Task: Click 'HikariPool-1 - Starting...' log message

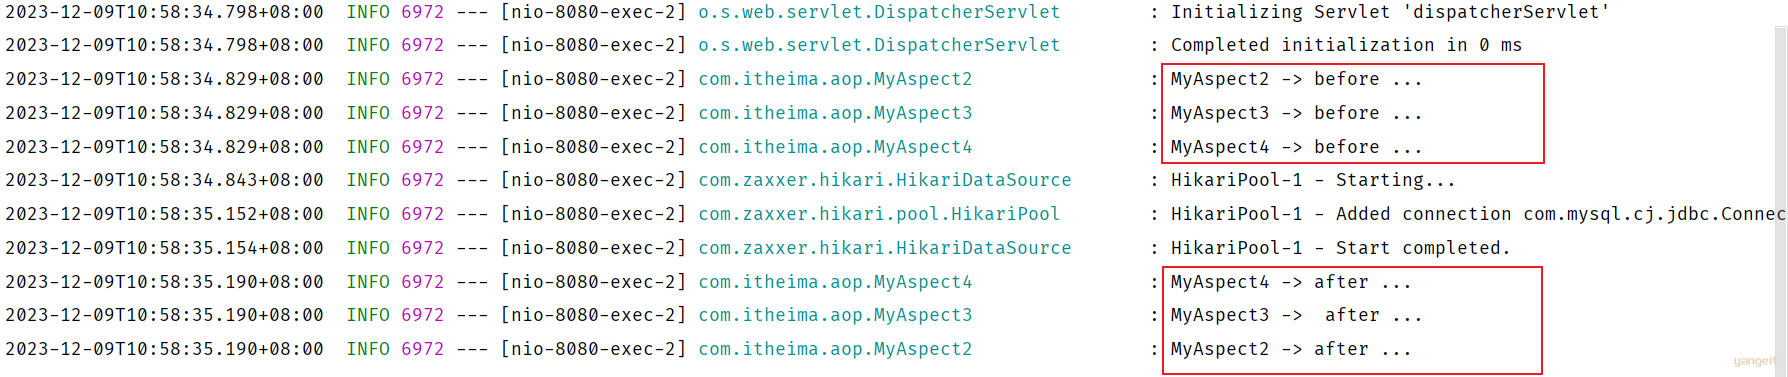Action: coord(1313,180)
